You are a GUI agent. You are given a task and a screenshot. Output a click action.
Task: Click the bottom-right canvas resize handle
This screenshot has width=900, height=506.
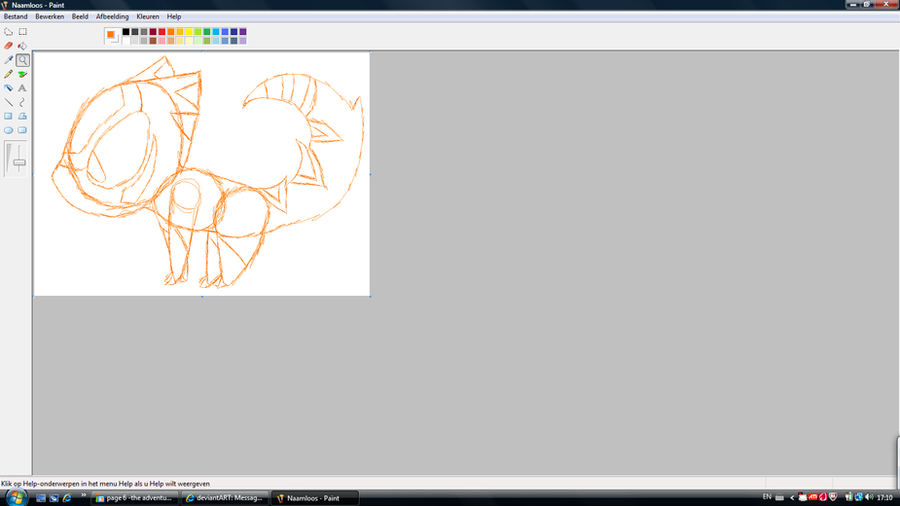click(x=370, y=297)
